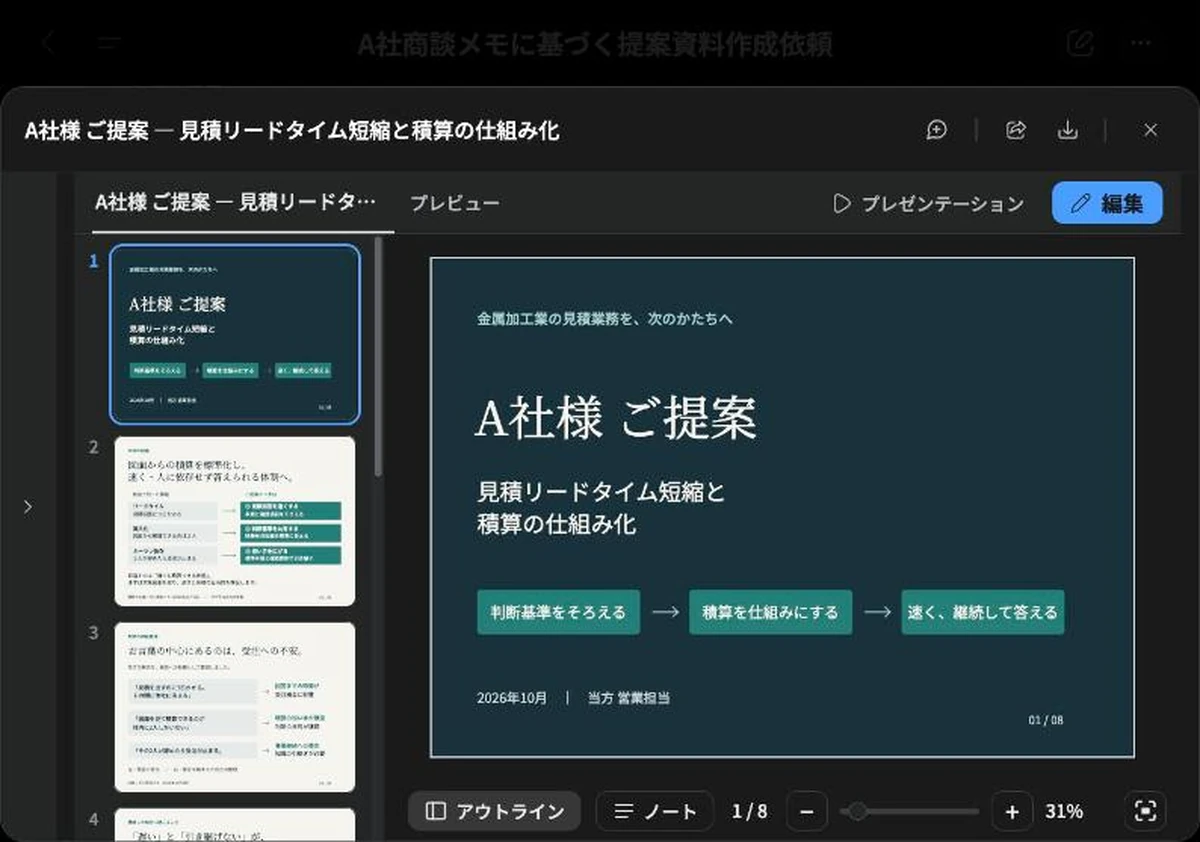Click the share icon in header

point(1016,130)
